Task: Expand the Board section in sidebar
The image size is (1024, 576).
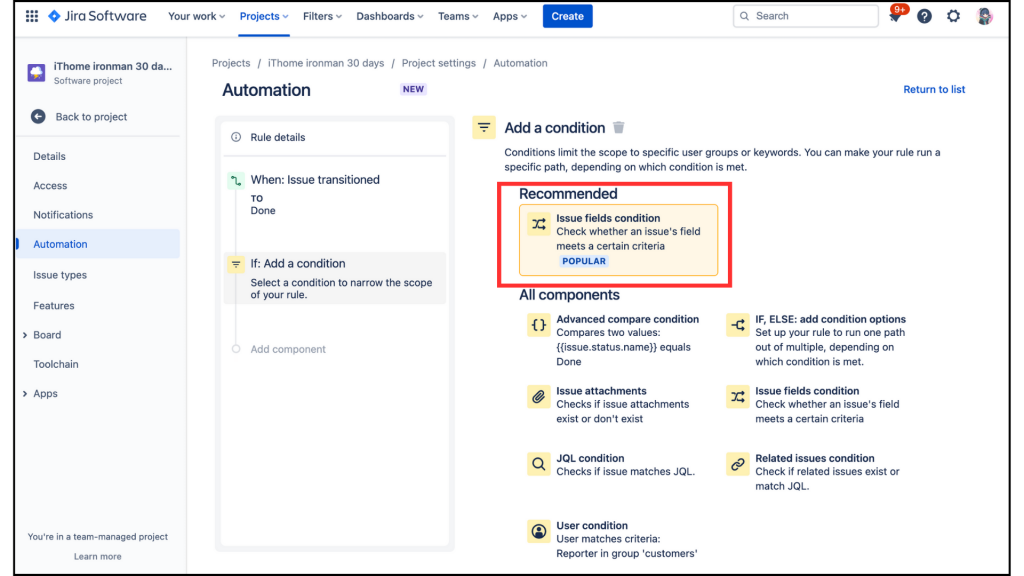Action: 25,335
